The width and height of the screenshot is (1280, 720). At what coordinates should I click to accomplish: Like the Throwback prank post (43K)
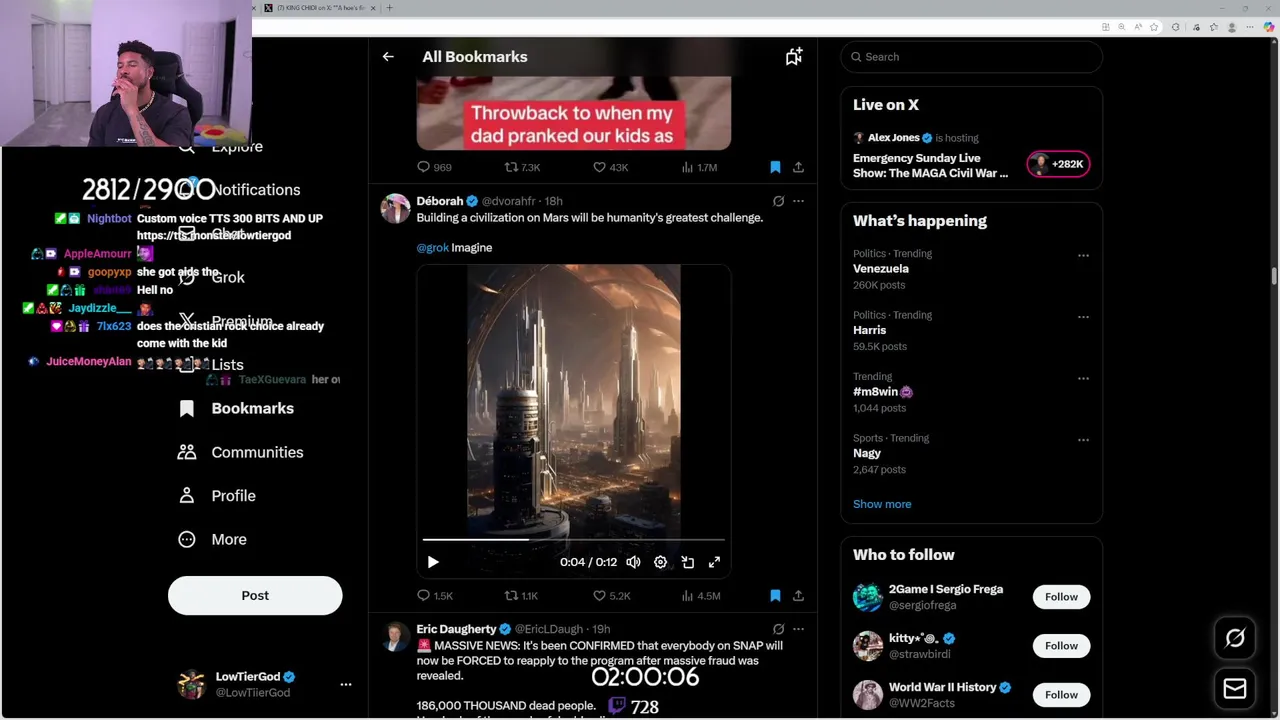[x=610, y=167]
